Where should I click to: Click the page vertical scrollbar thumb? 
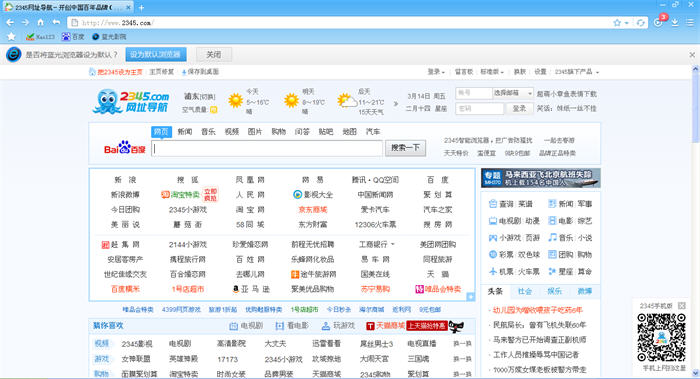695,108
